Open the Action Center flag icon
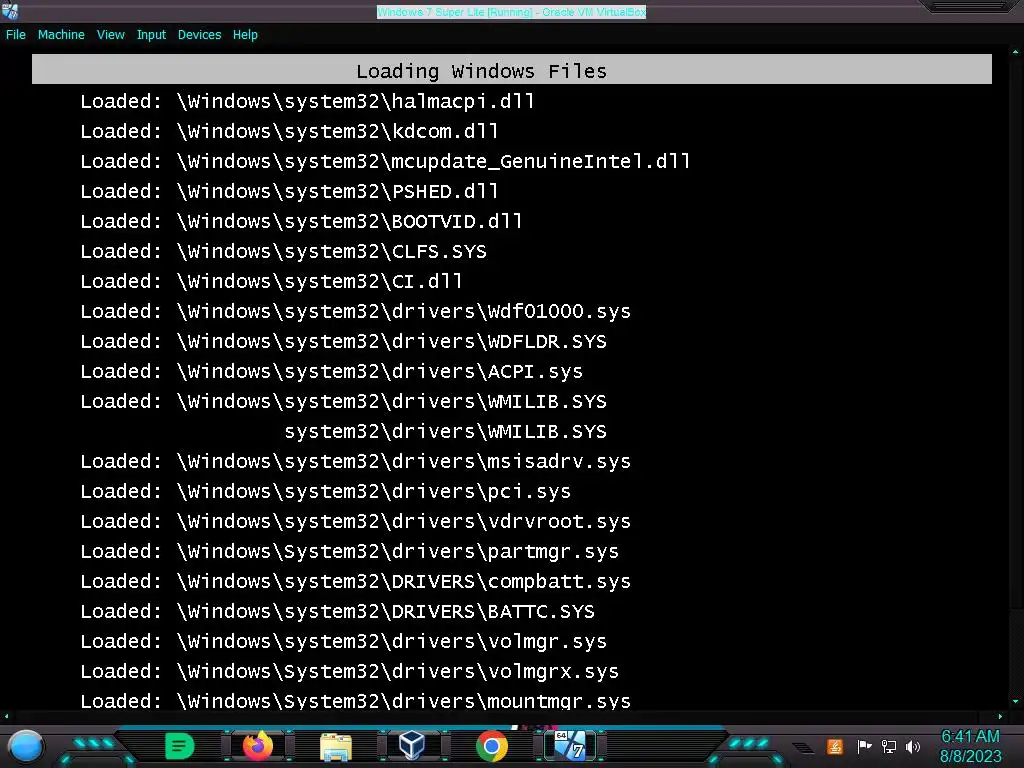 pos(864,746)
